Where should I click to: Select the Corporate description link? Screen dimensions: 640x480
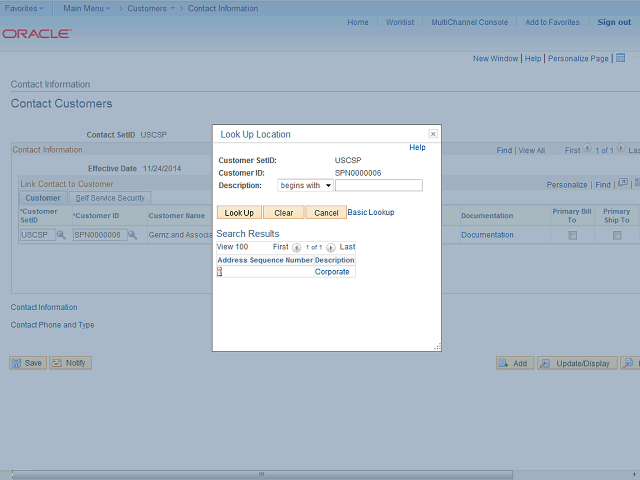(332, 272)
